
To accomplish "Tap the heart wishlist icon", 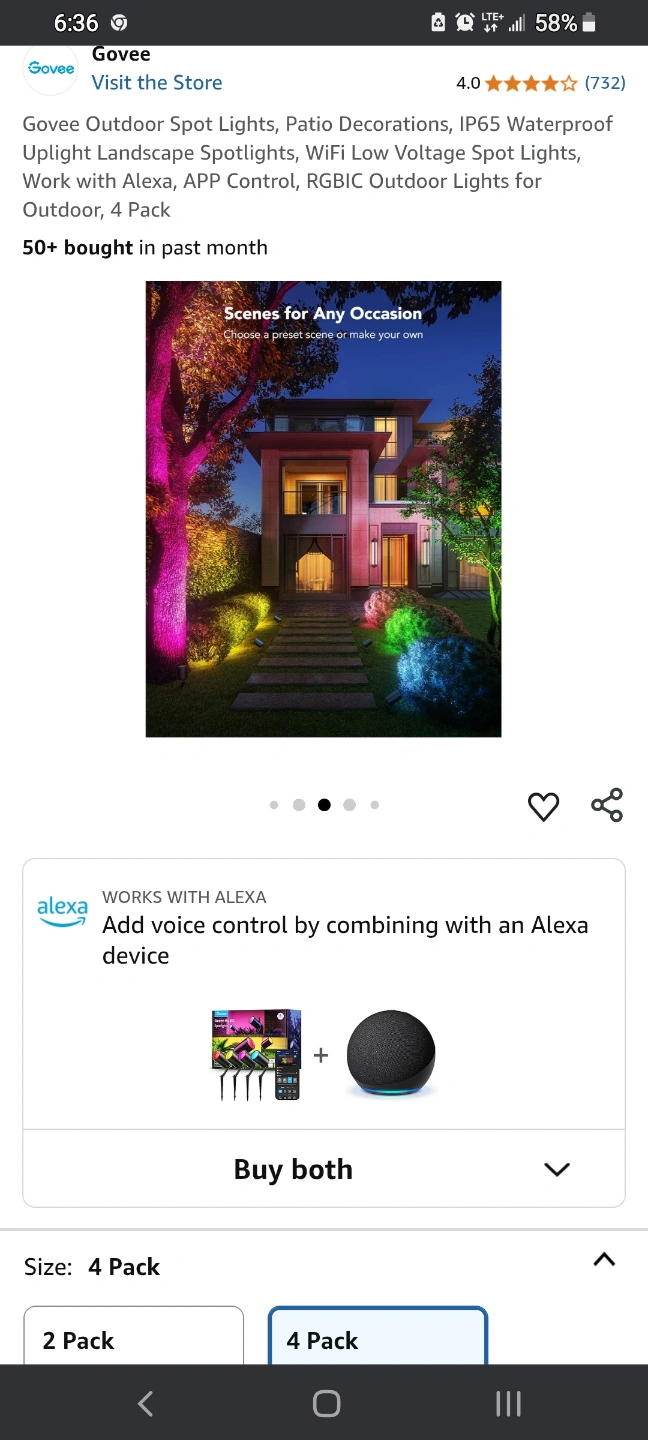I will 543,806.
